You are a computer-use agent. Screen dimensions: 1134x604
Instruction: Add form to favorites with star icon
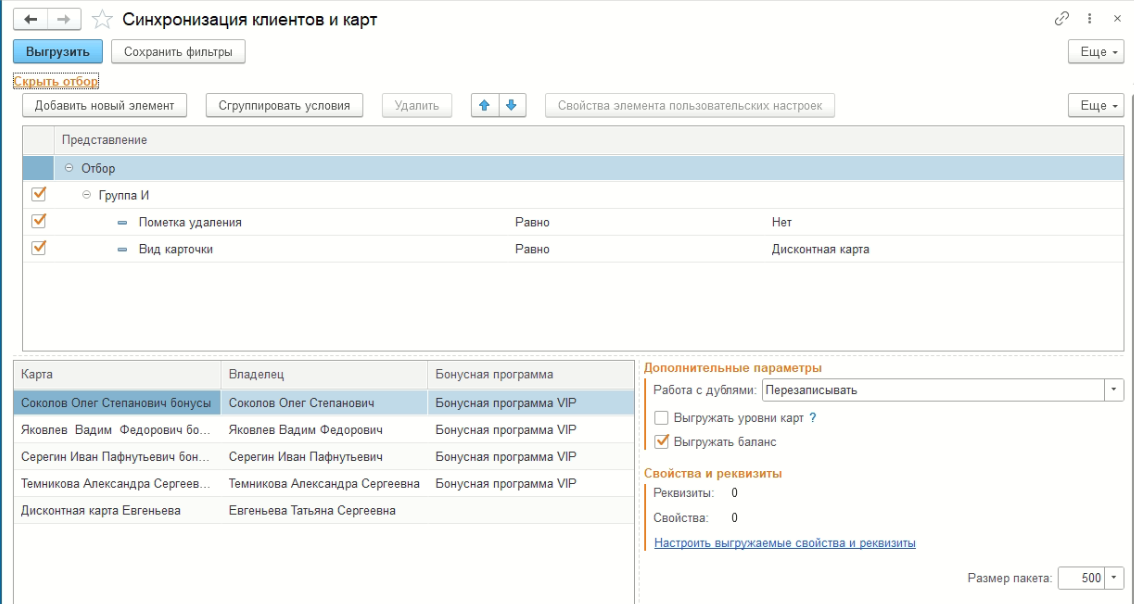coord(101,19)
